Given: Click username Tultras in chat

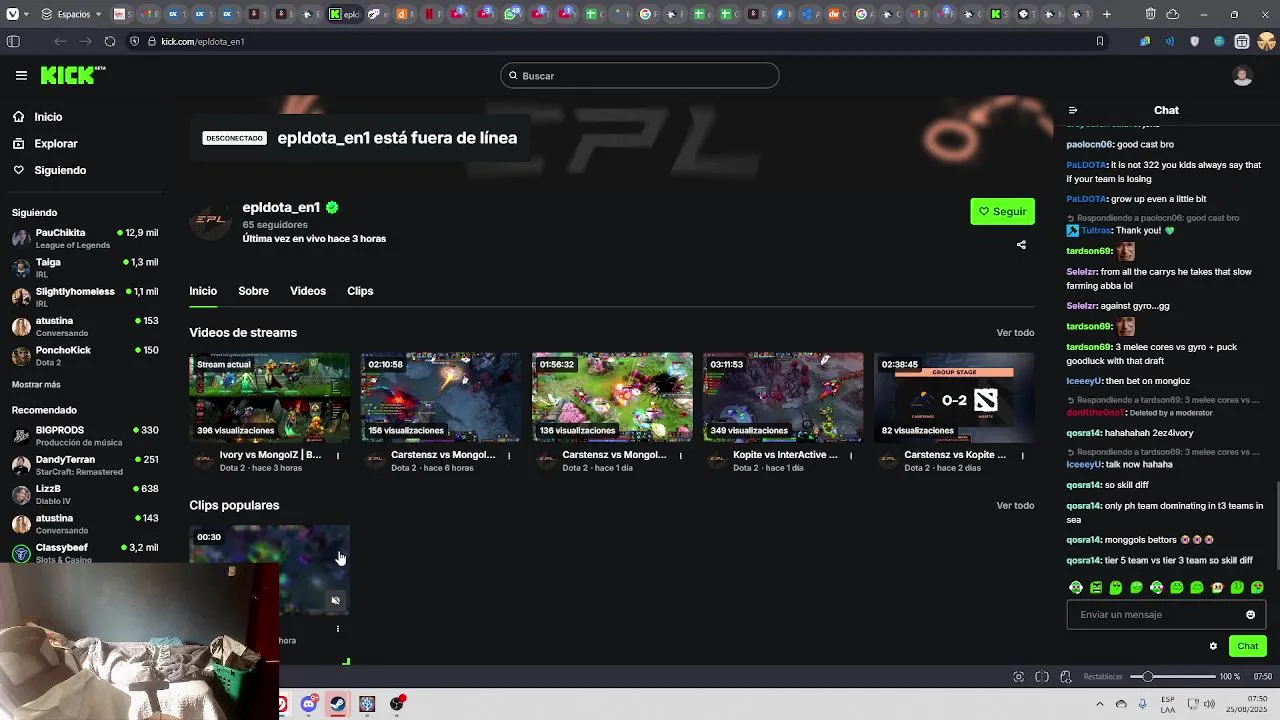Looking at the screenshot, I should pyautogui.click(x=1096, y=231).
